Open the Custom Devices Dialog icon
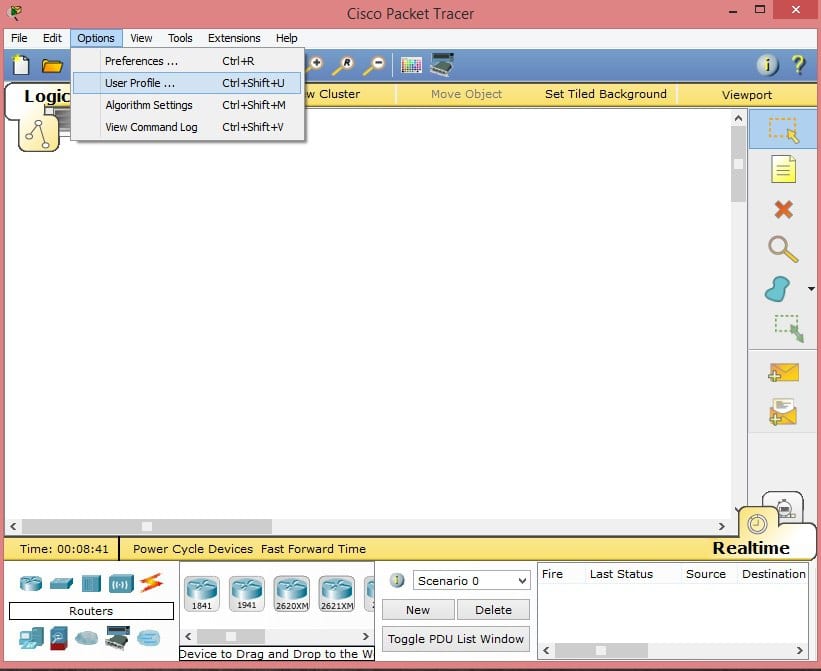The width and height of the screenshot is (821, 671). click(442, 65)
